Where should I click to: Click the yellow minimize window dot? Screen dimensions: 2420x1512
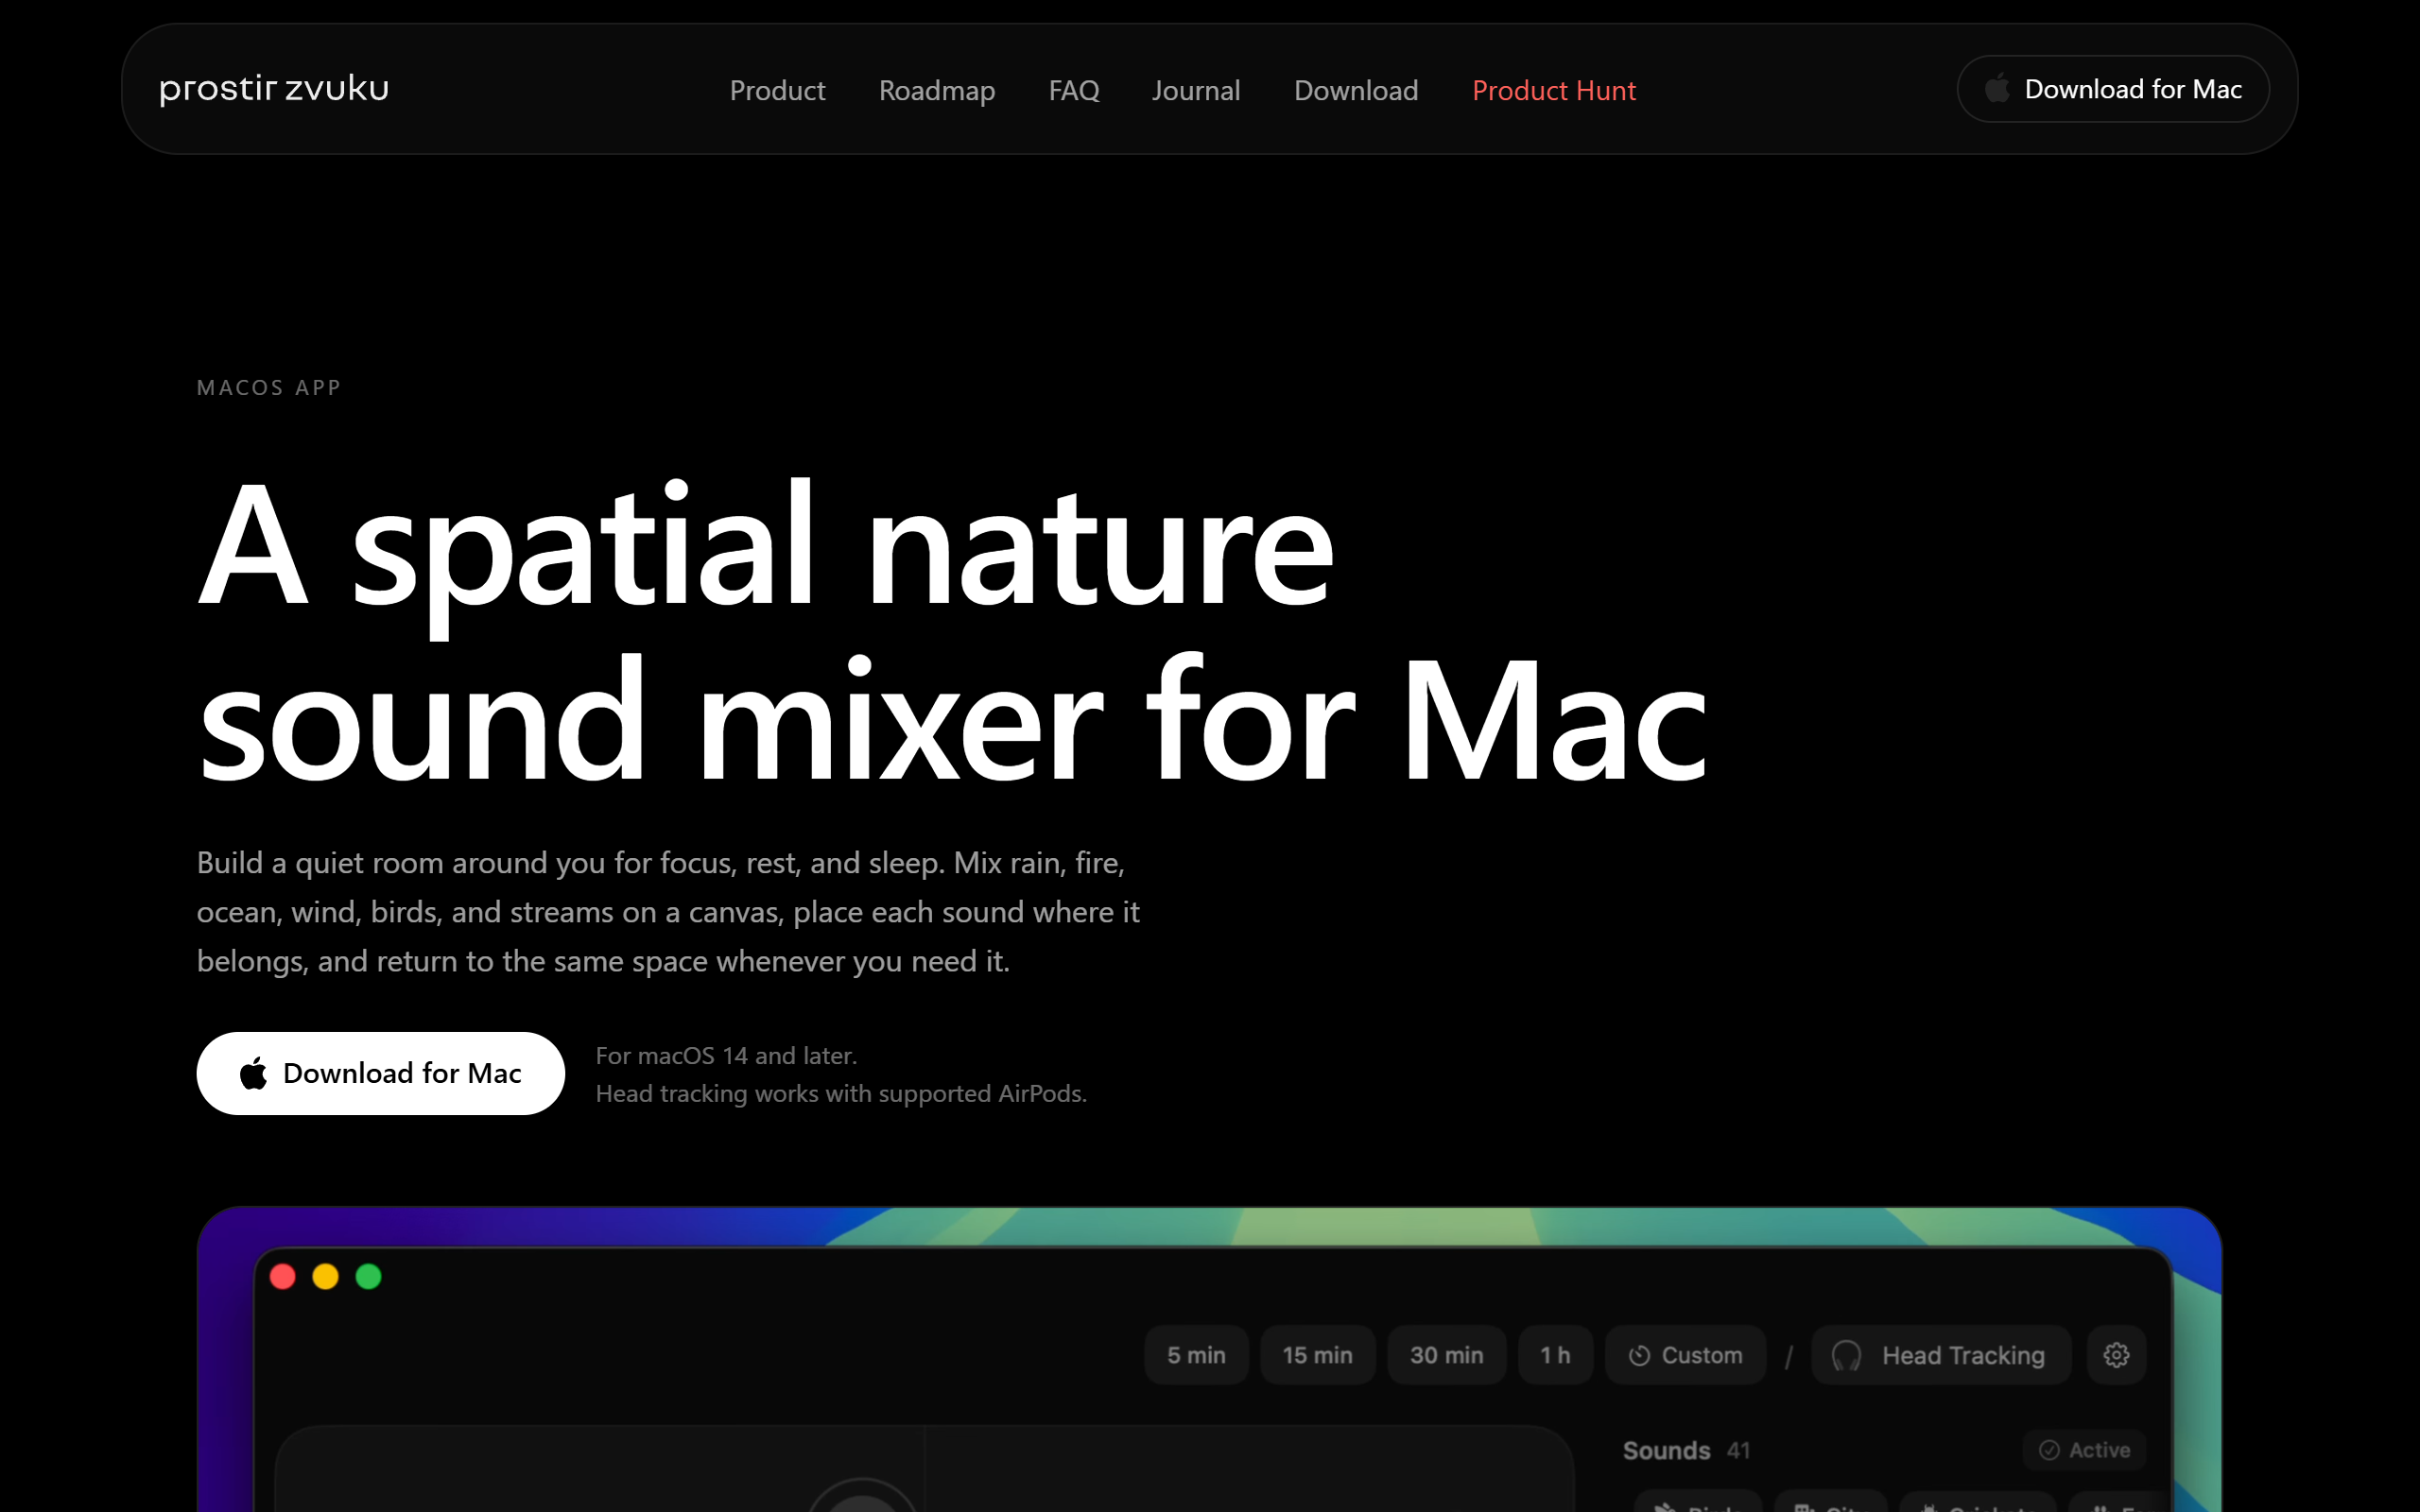pyautogui.click(x=326, y=1277)
